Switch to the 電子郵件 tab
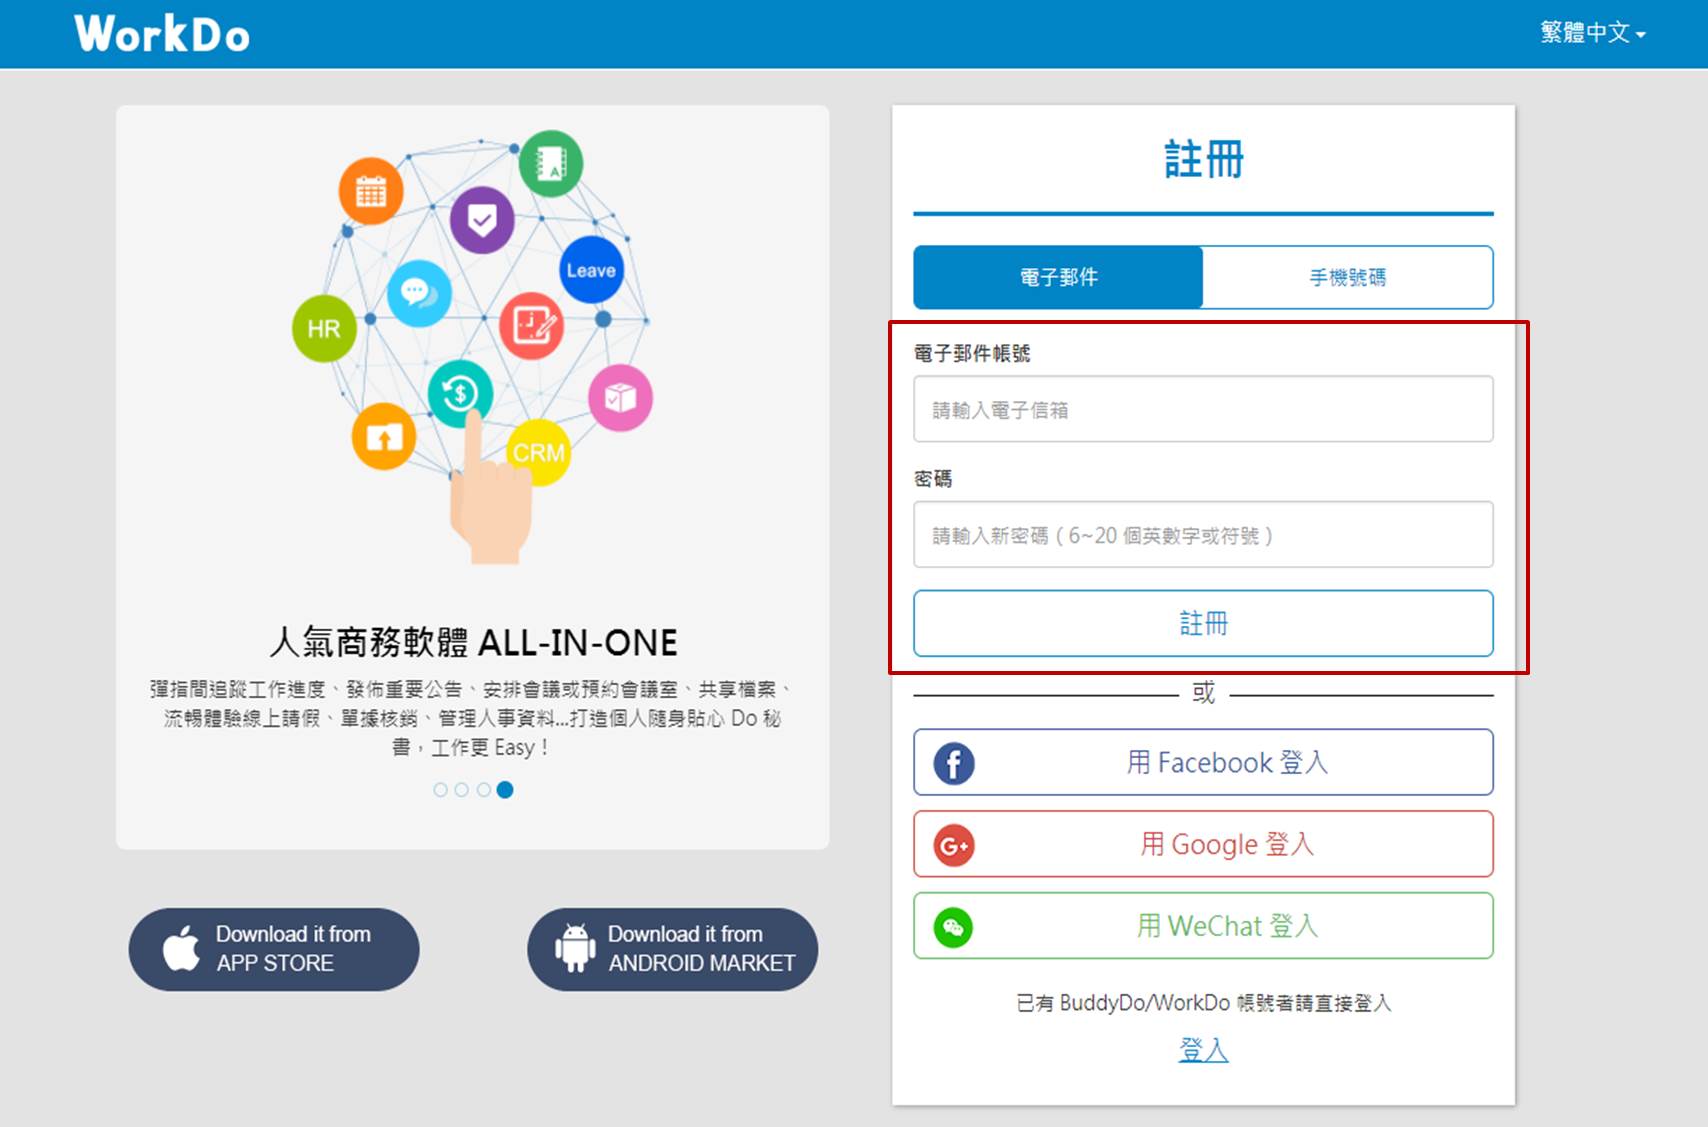This screenshot has width=1708, height=1127. point(1056,278)
